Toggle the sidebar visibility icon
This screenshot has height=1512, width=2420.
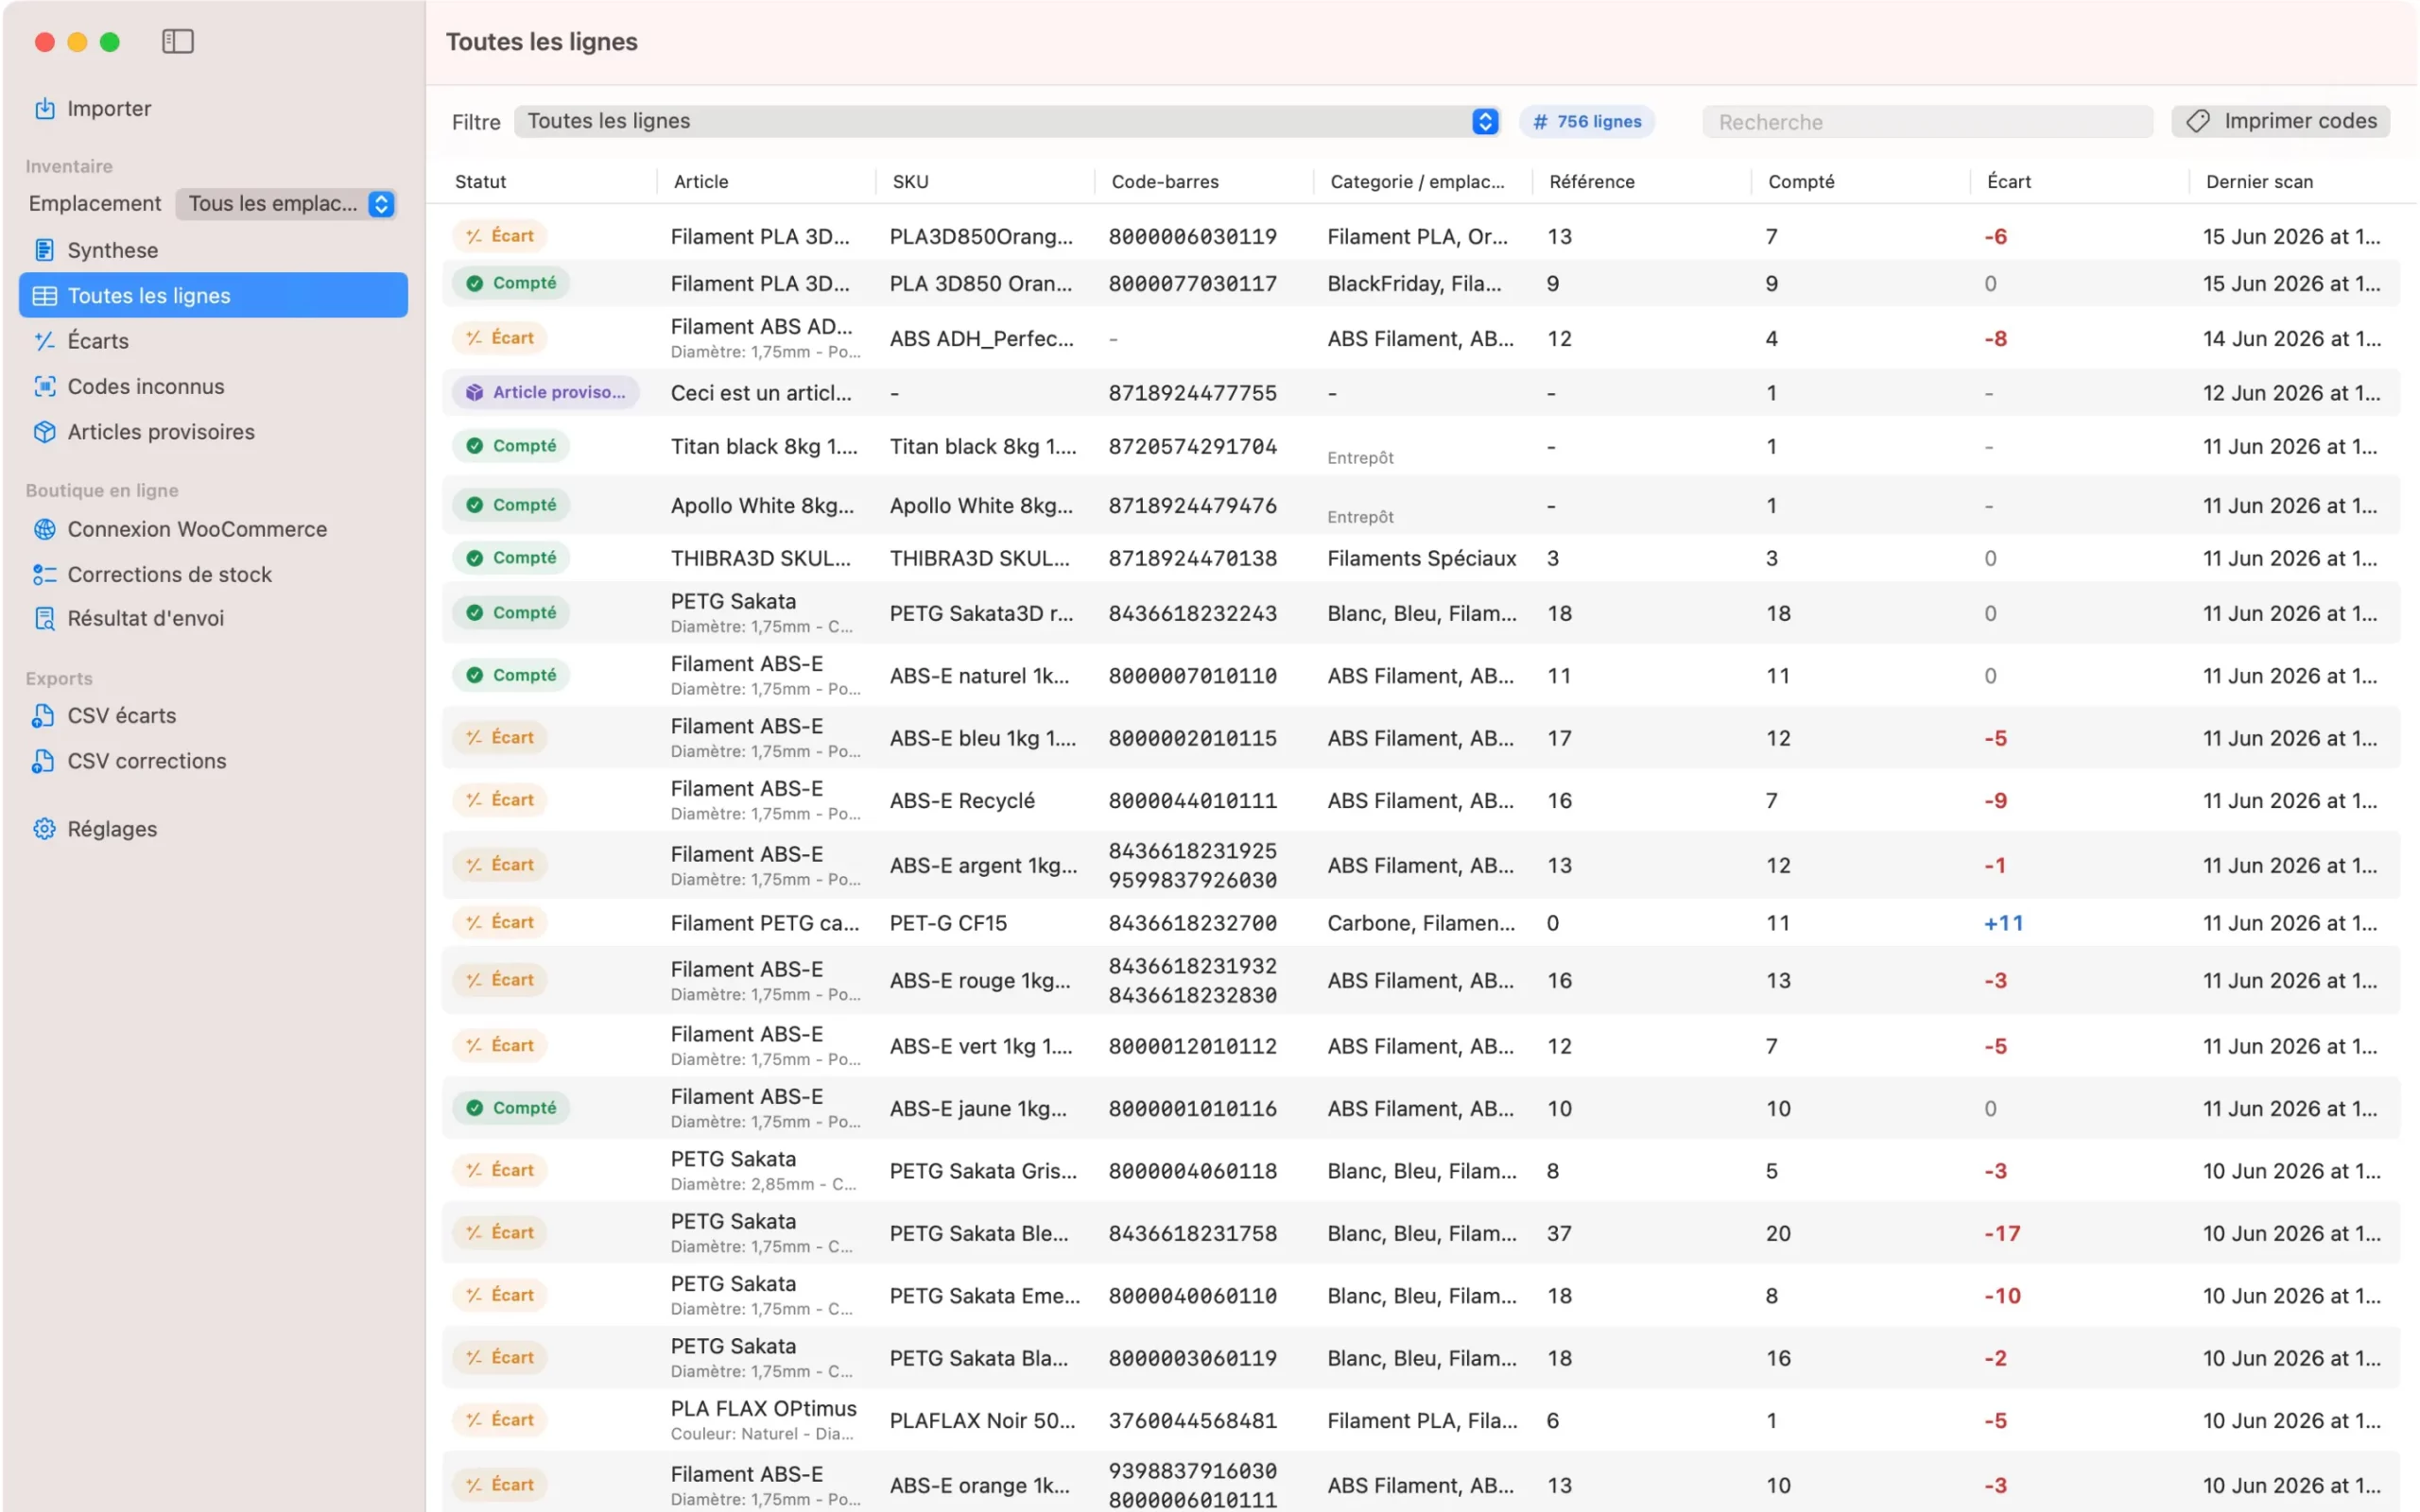click(178, 41)
